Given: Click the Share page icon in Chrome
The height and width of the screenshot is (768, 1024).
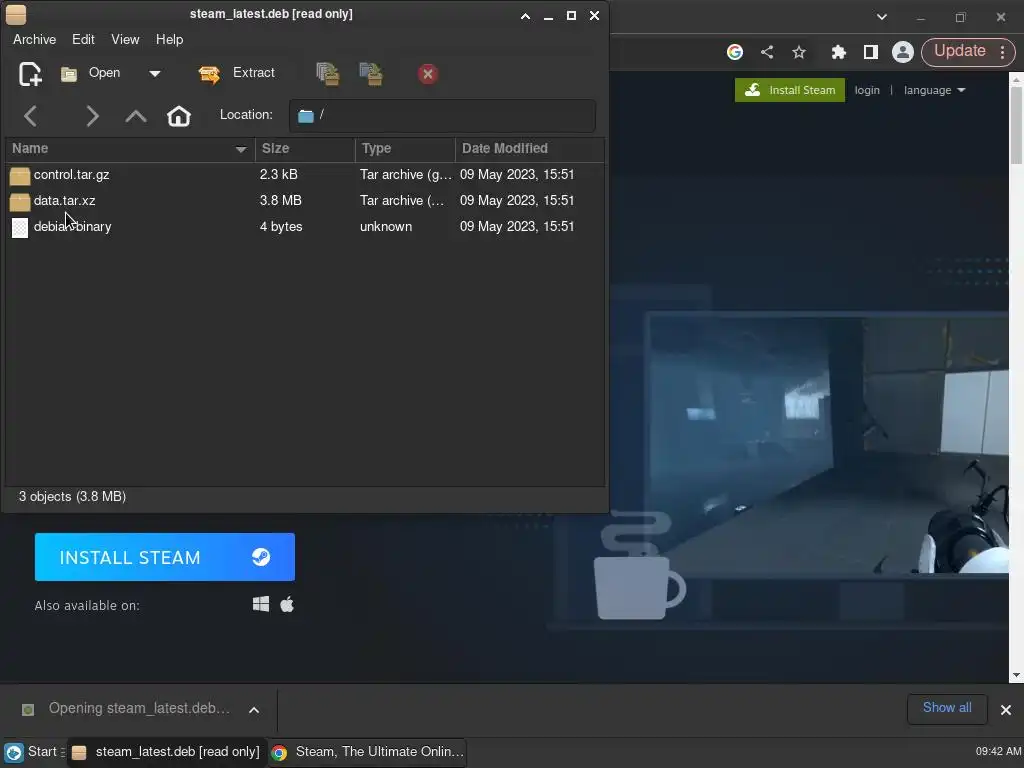Looking at the screenshot, I should (x=767, y=52).
